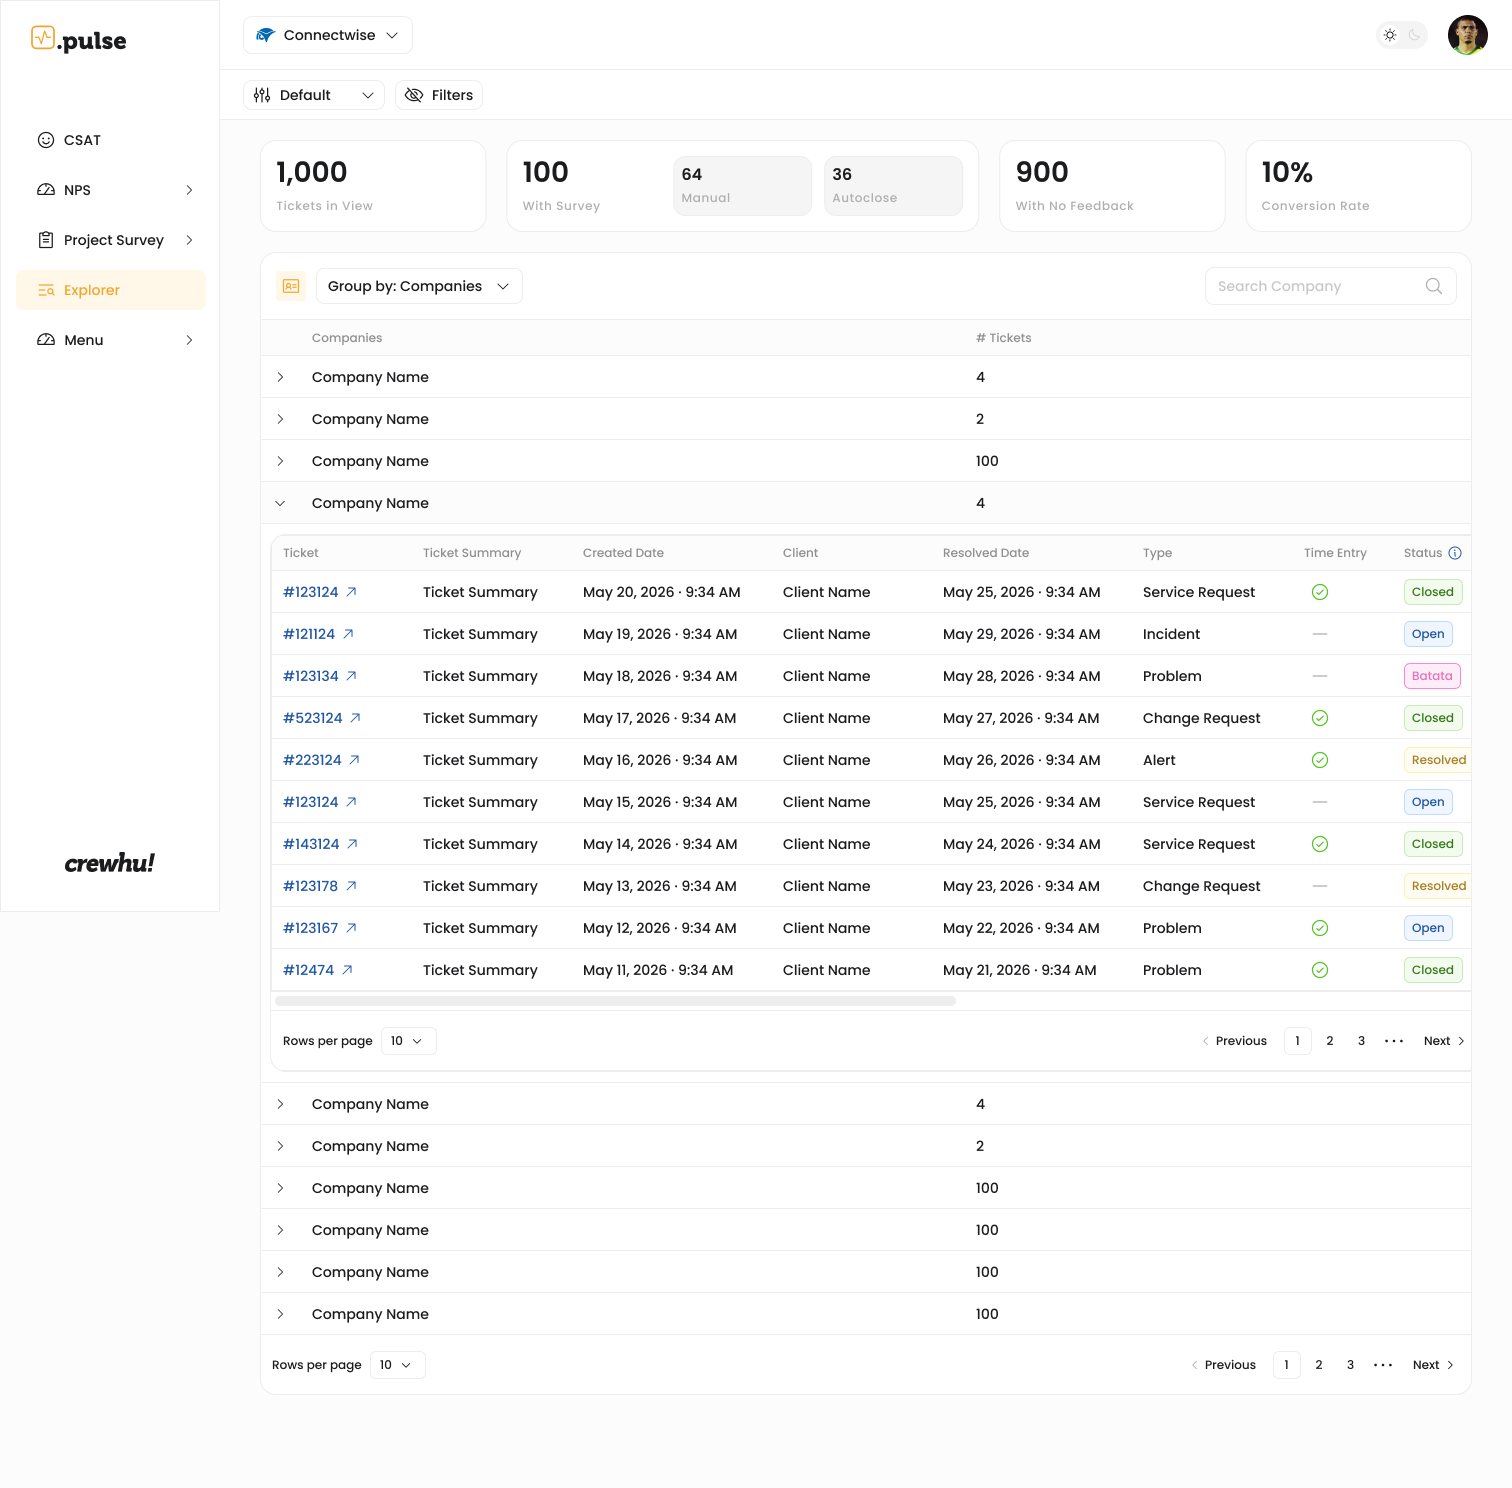Click the 36 Autoclose survey card

click(893, 186)
